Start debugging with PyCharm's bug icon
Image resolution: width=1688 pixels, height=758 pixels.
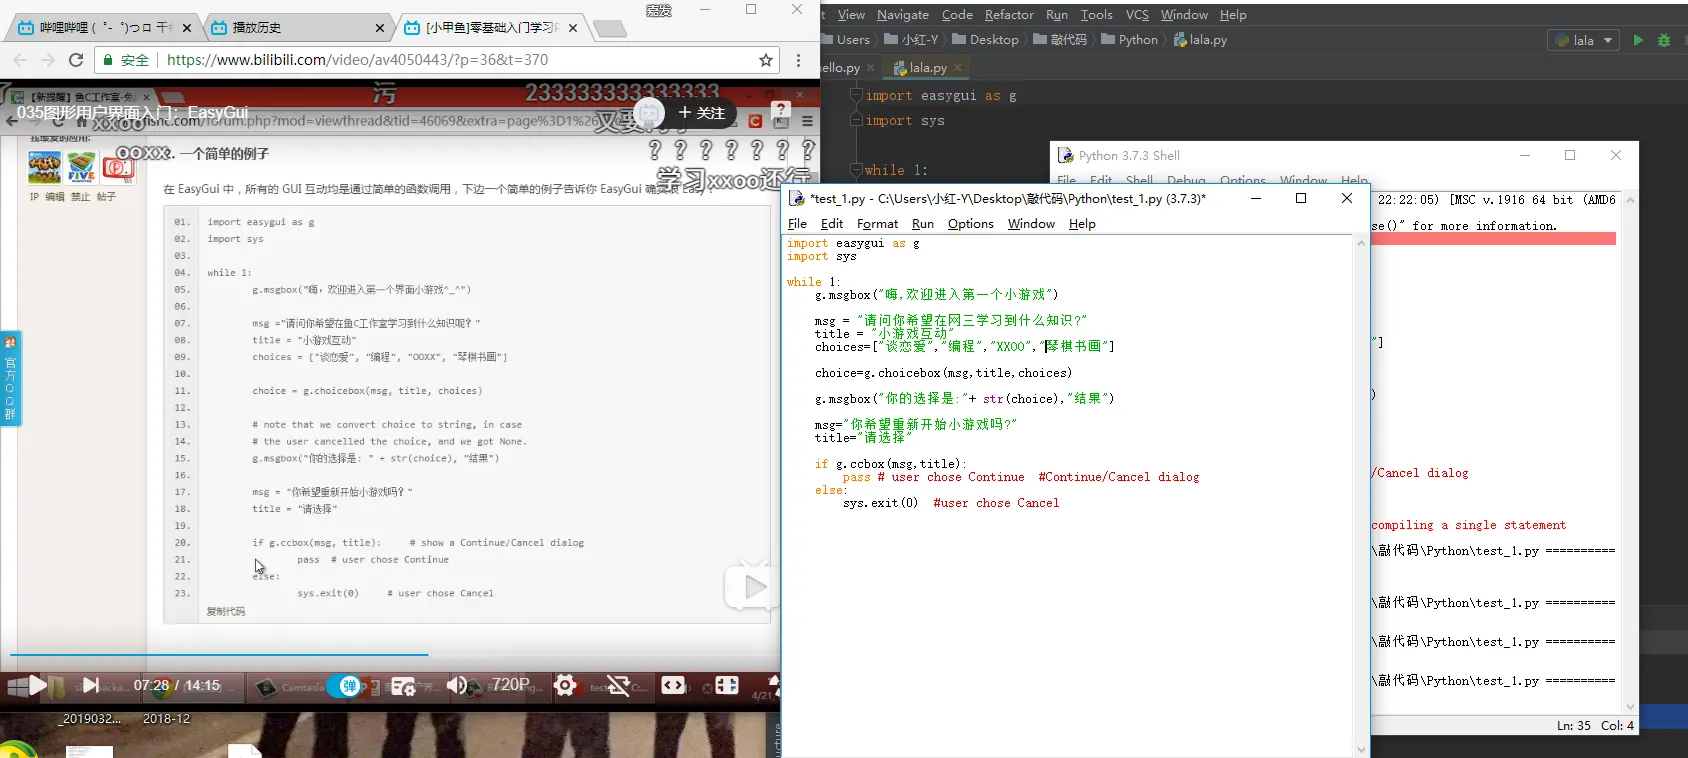click(x=1664, y=40)
